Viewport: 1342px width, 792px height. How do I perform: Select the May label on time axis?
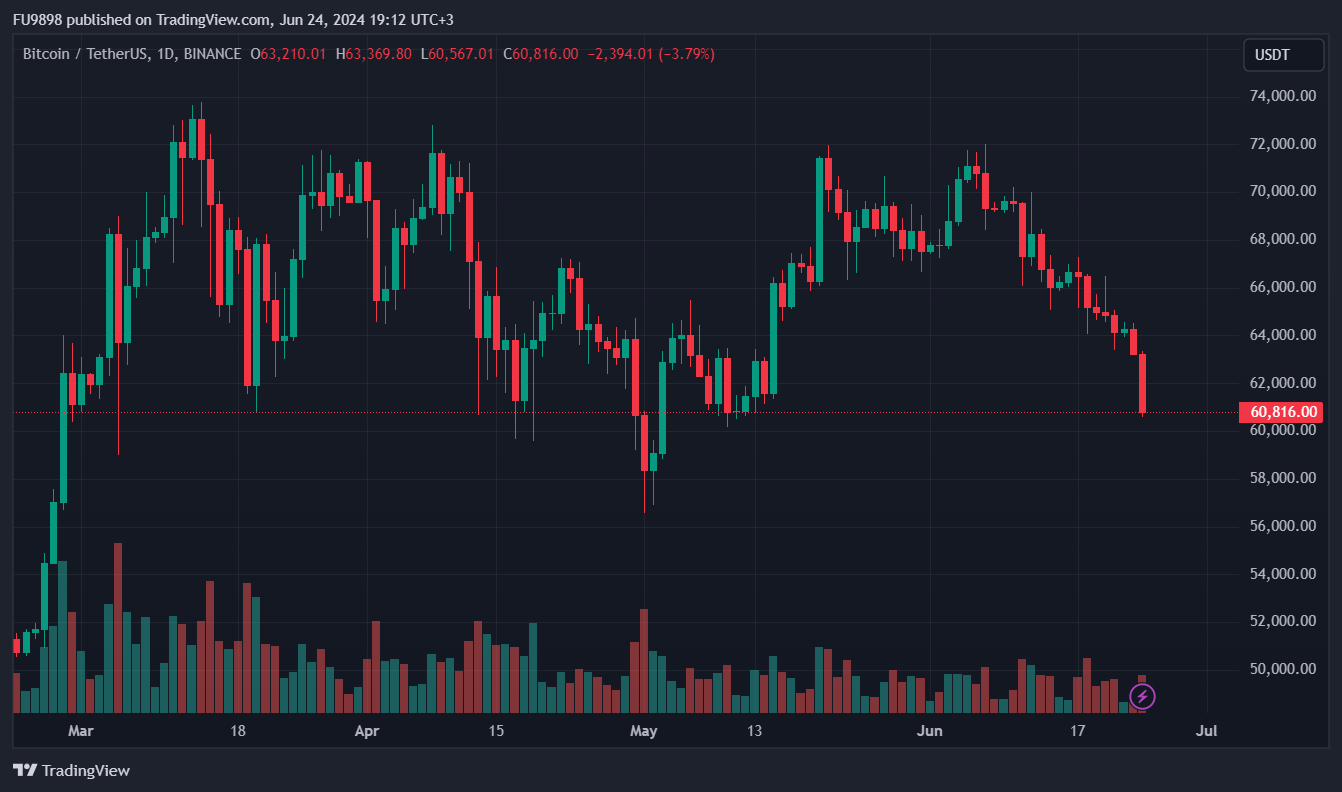[644, 731]
